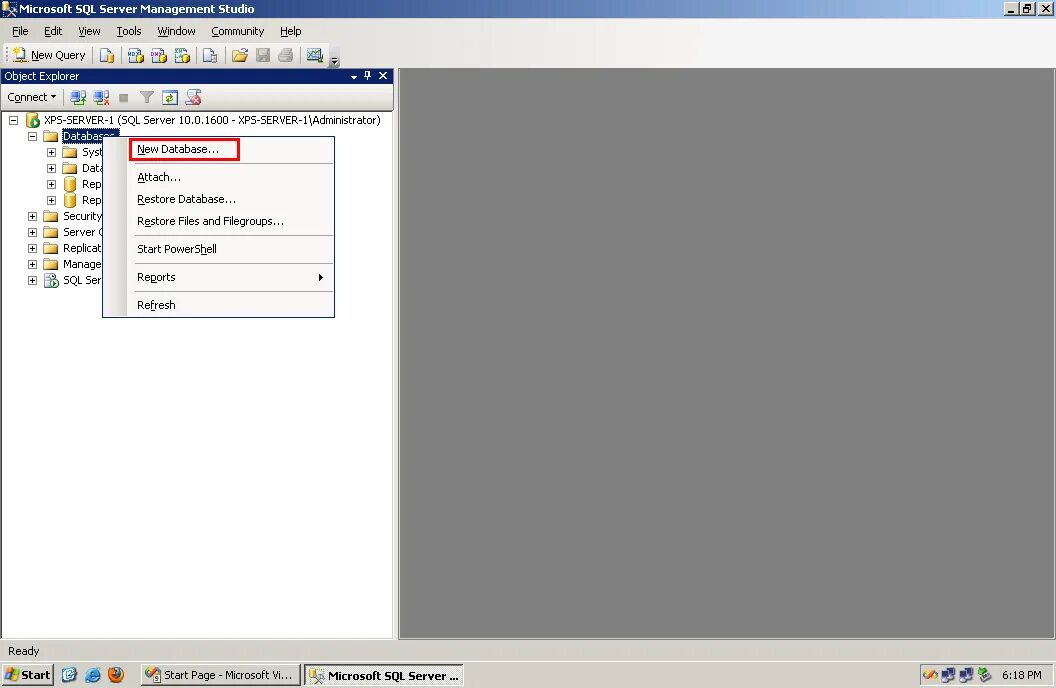This screenshot has width=1056, height=688.
Task: Expand the Syst... folder under Databases
Action: (51, 153)
